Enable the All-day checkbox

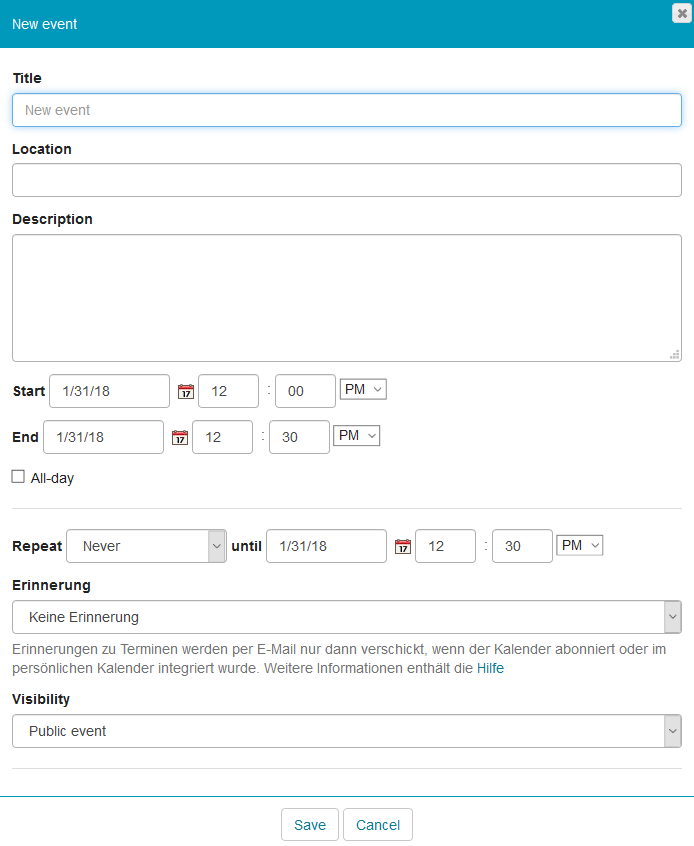[x=18, y=477]
